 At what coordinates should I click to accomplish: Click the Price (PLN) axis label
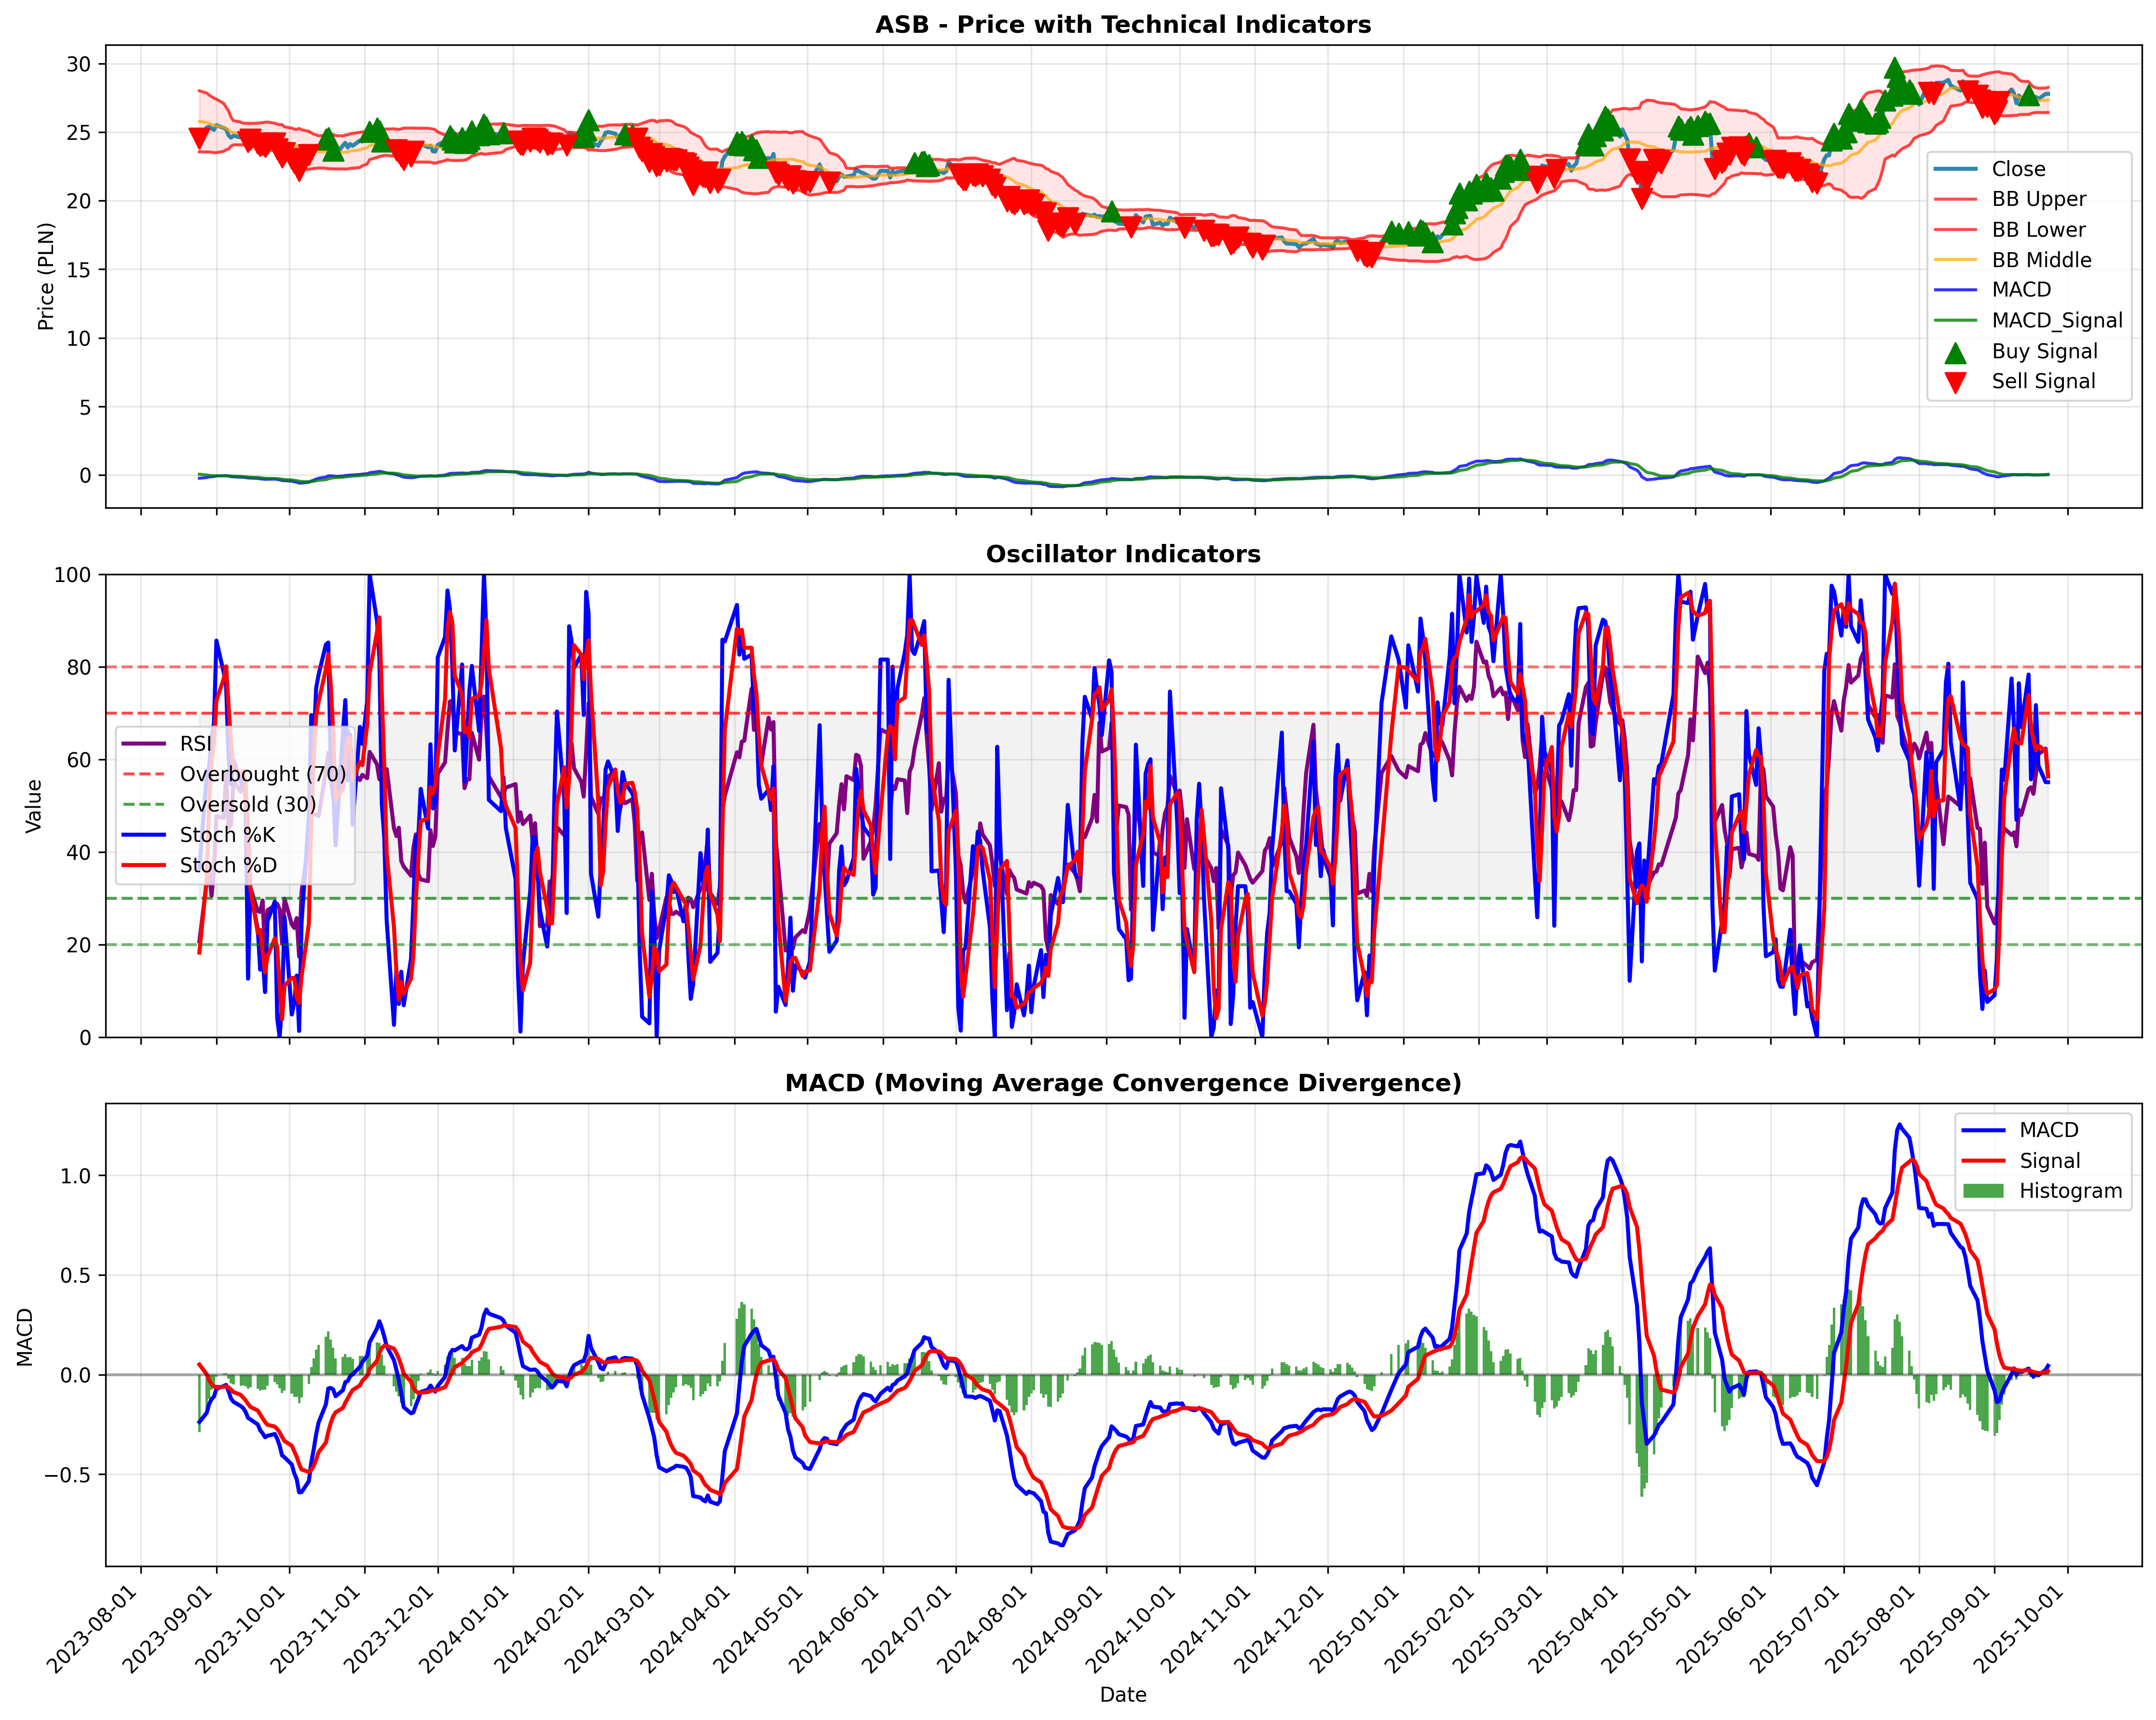pyautogui.click(x=45, y=276)
